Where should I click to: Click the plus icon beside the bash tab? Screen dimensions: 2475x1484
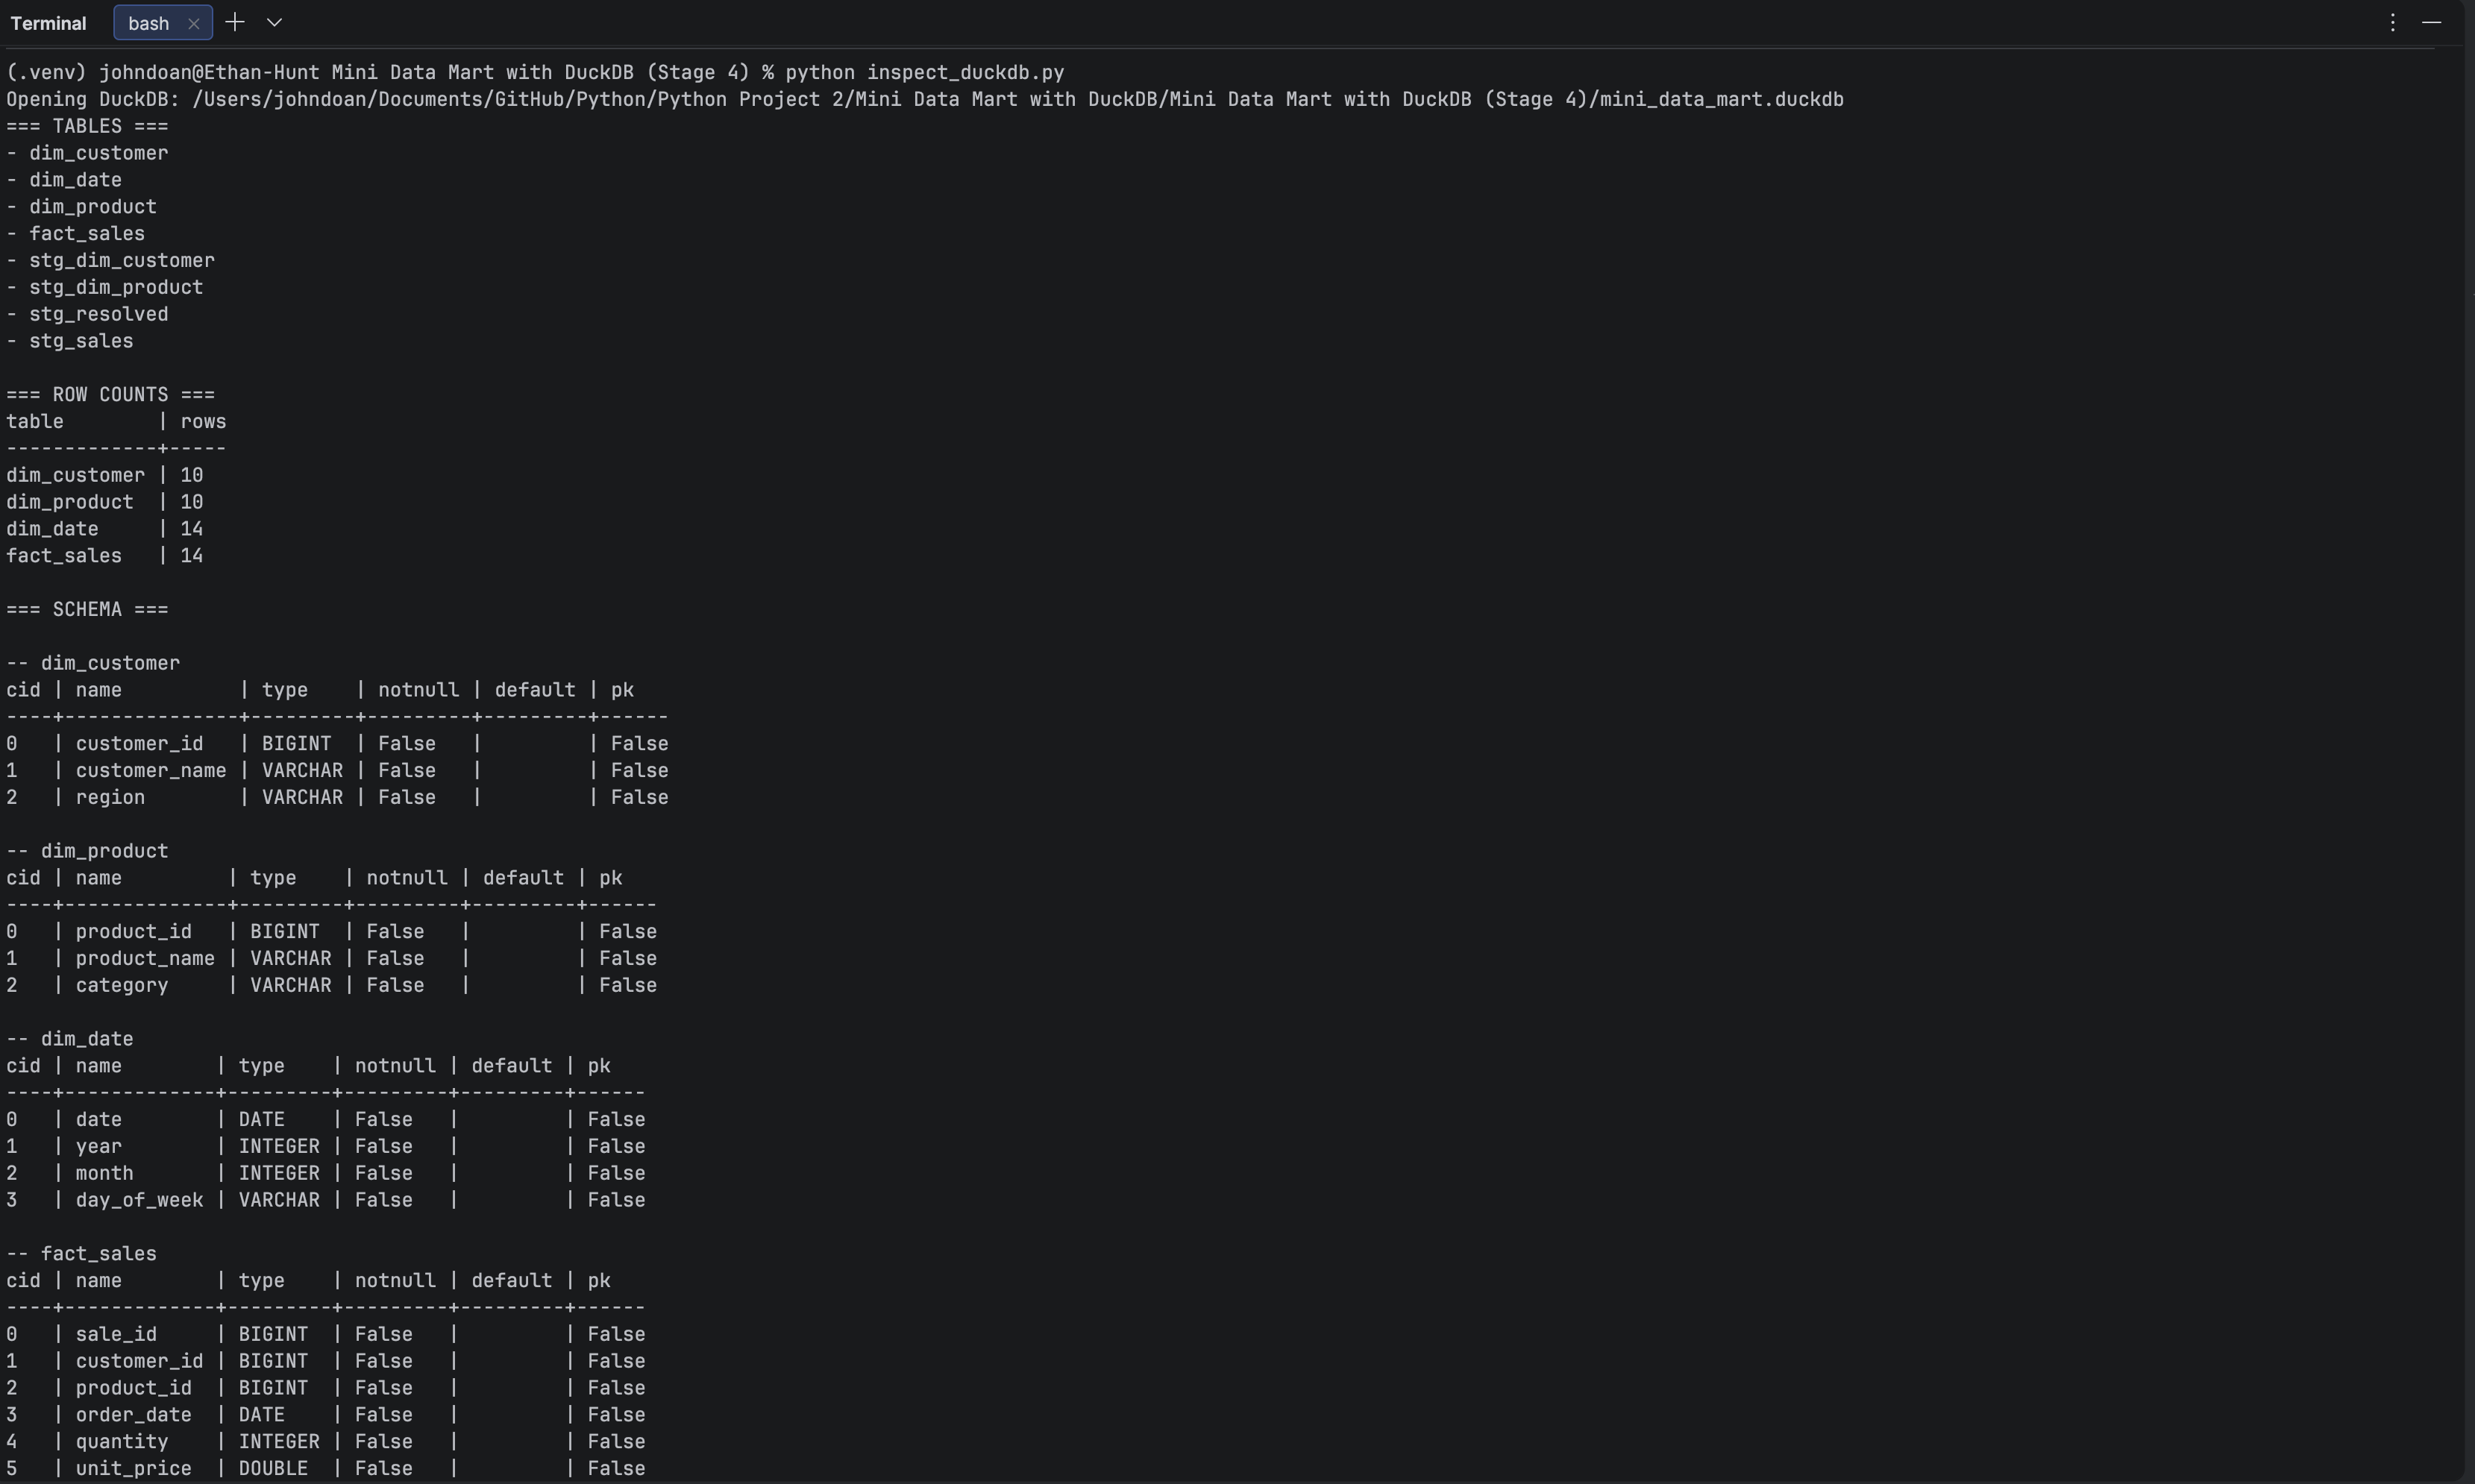[234, 22]
